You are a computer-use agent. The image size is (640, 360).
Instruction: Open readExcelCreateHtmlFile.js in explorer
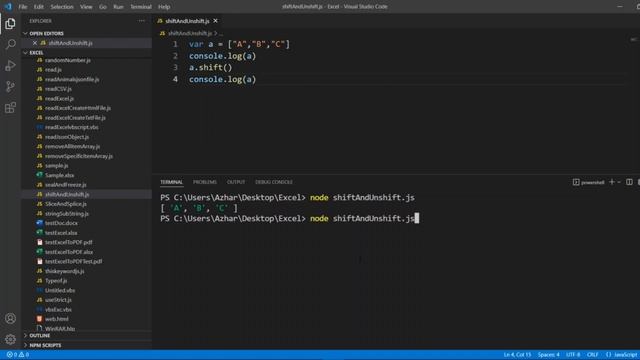click(x=78, y=108)
